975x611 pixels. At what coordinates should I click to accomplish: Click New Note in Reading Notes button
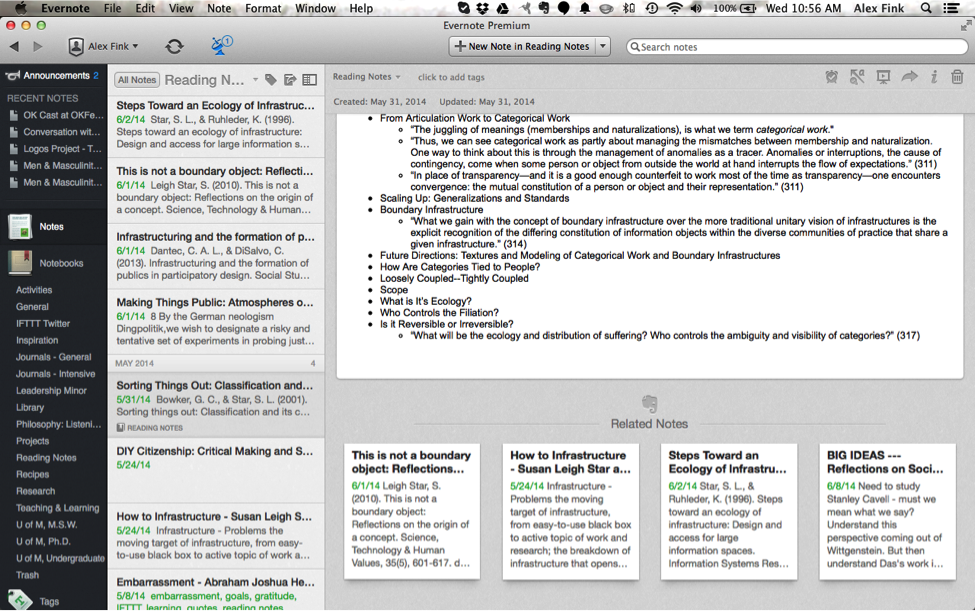tap(521, 46)
